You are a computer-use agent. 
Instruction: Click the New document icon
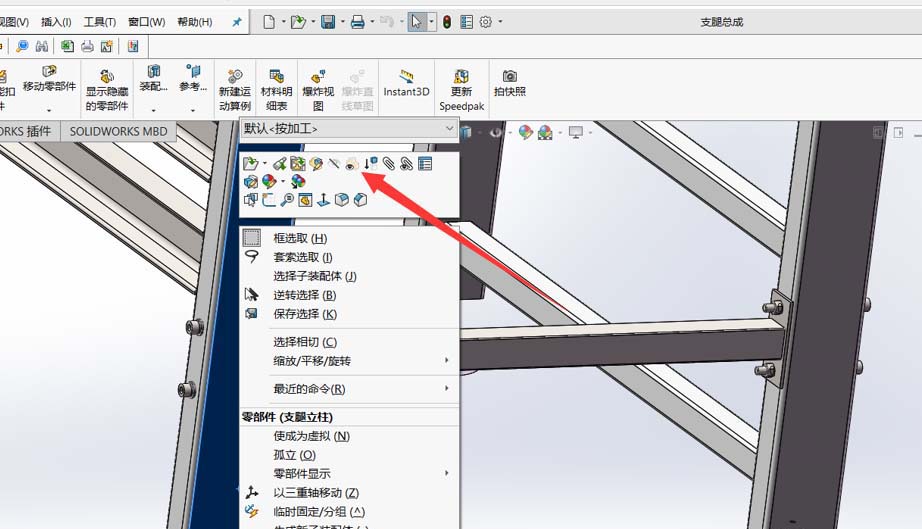coord(269,22)
